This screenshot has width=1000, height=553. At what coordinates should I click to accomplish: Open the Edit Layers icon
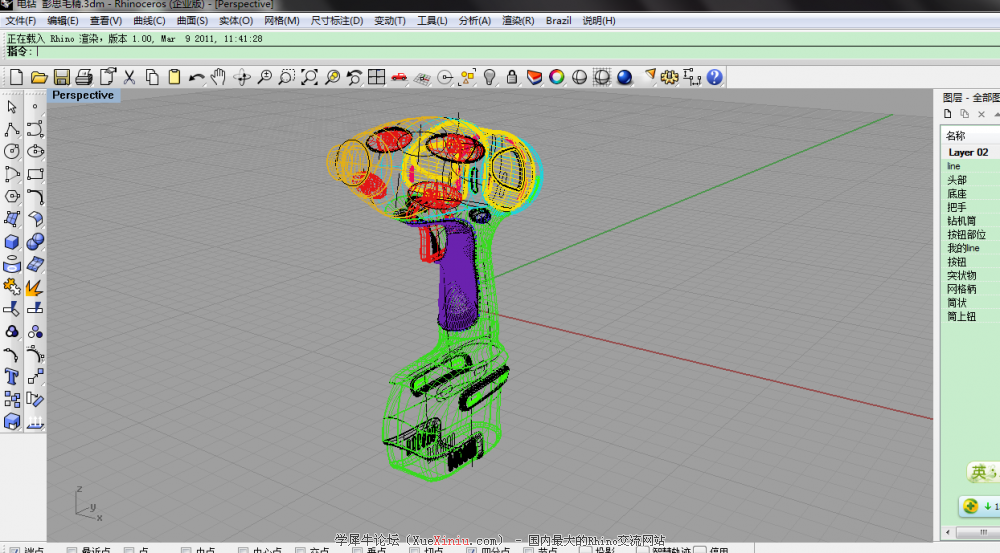(534, 77)
